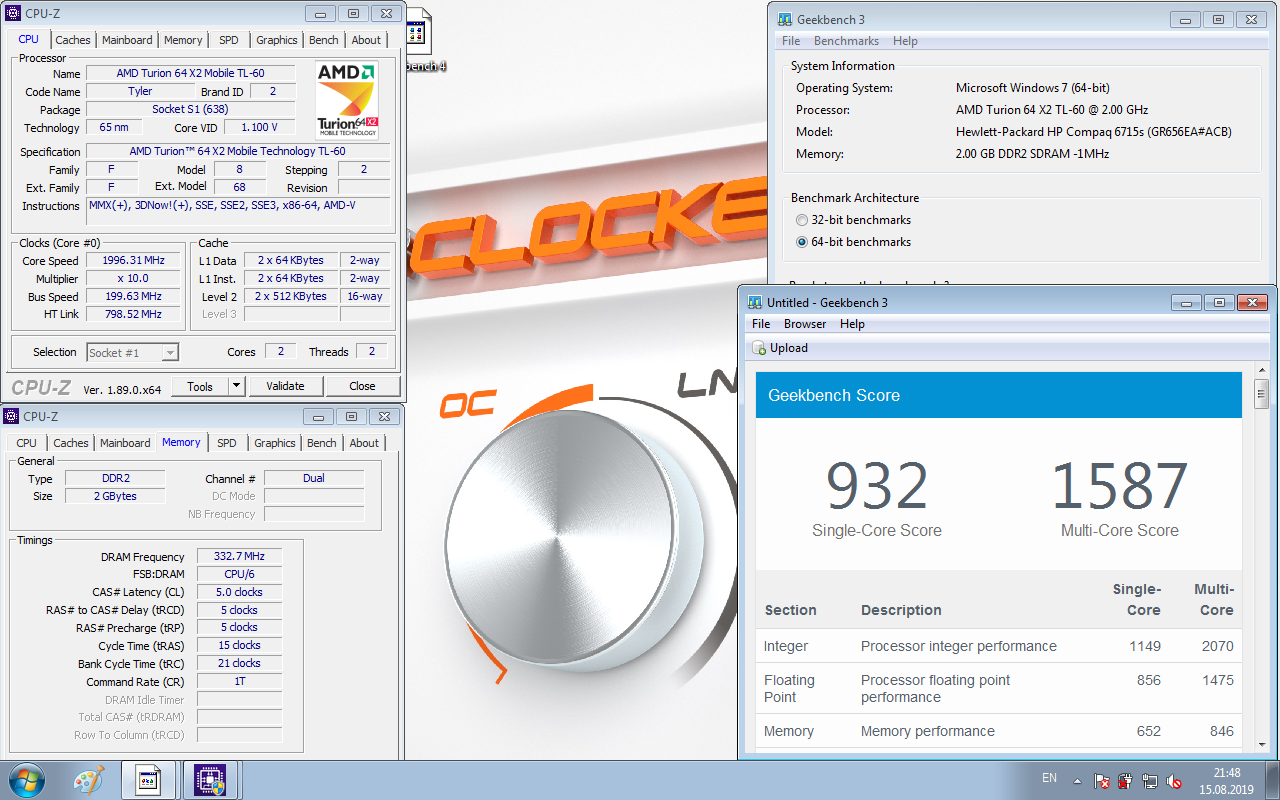Click the Single-Core Score 932

click(877, 487)
